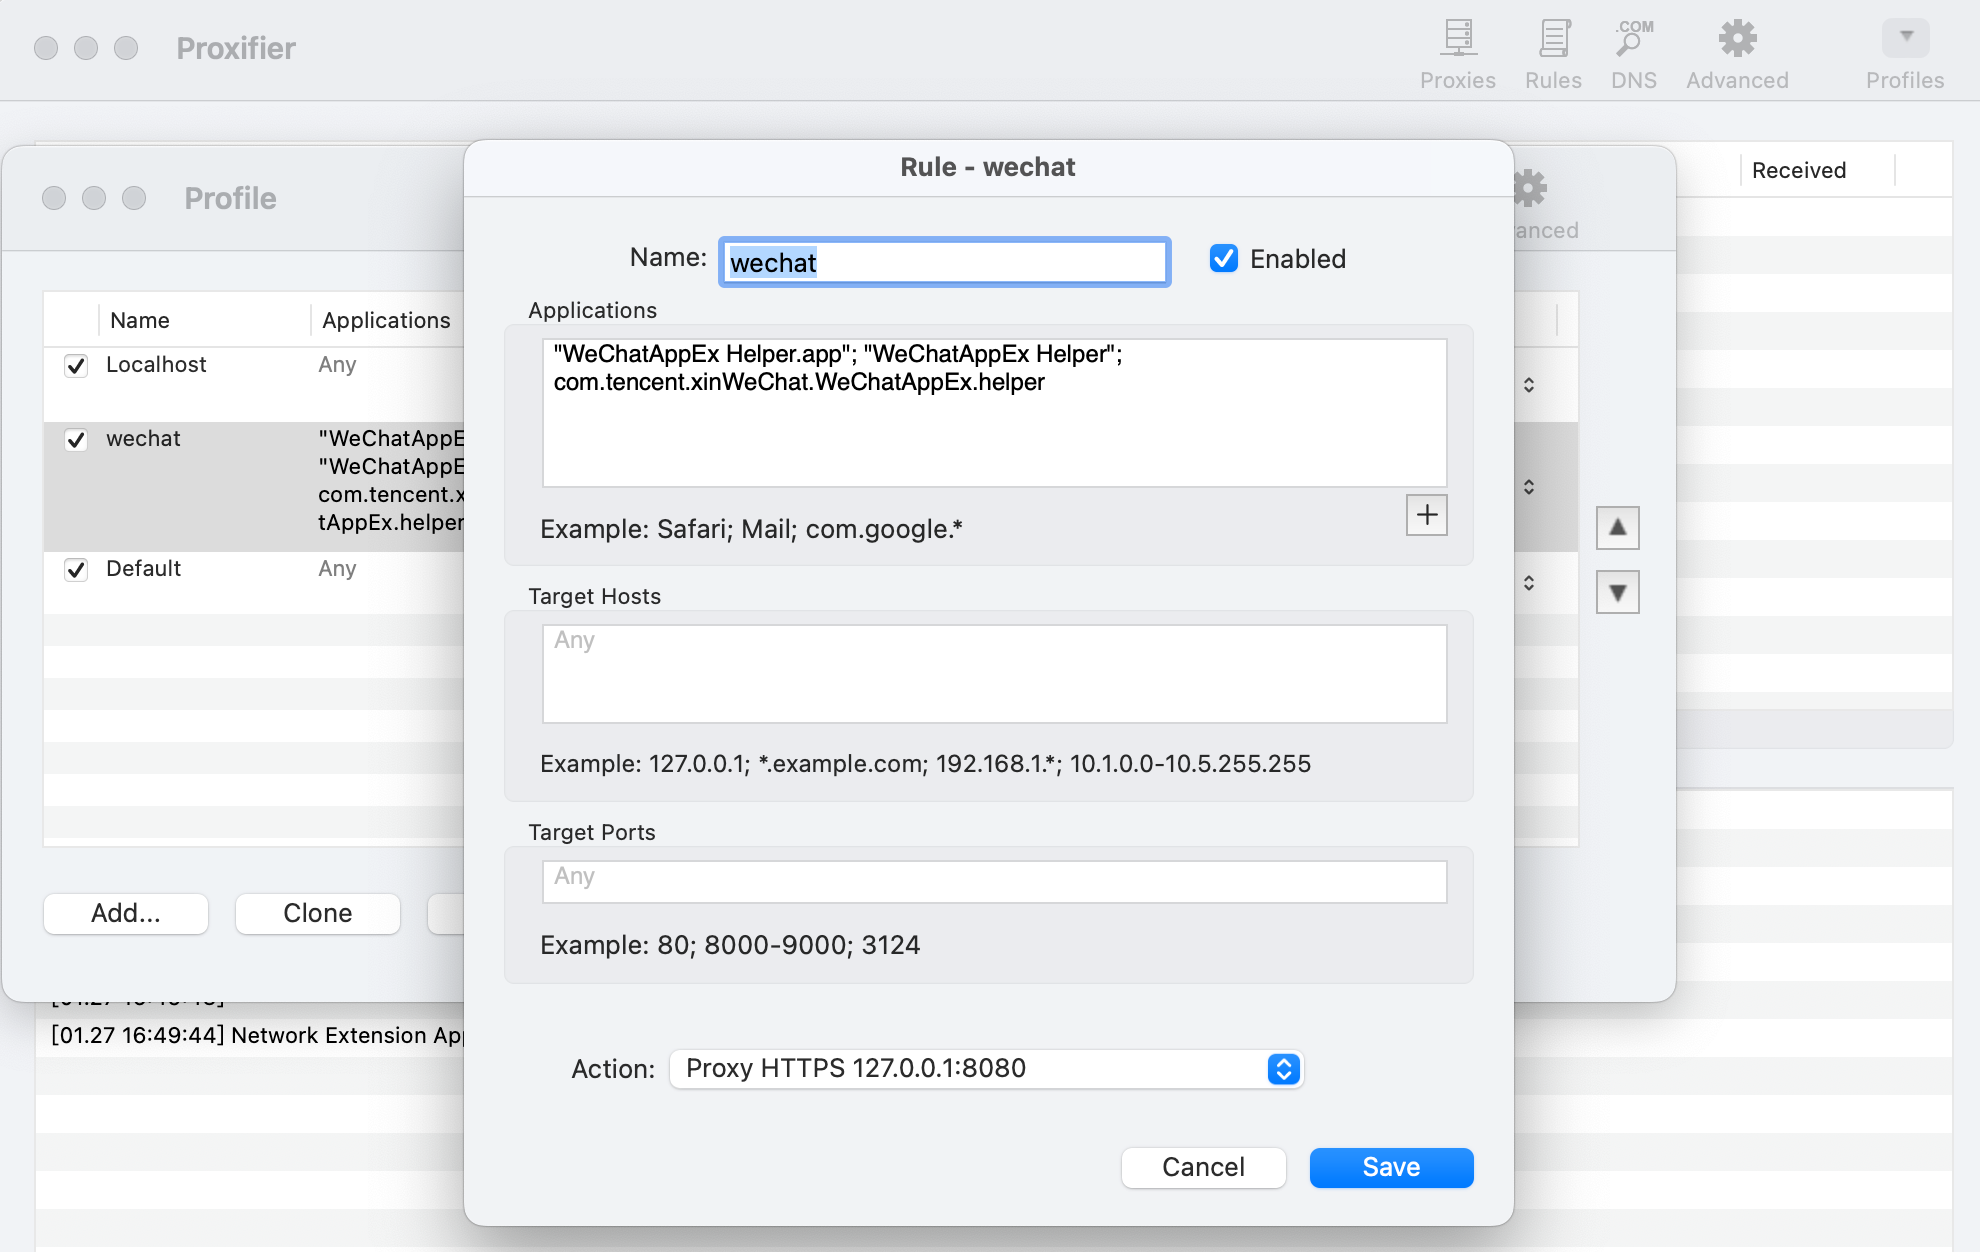Uncheck the Localhost rule checkbox

pos(76,366)
